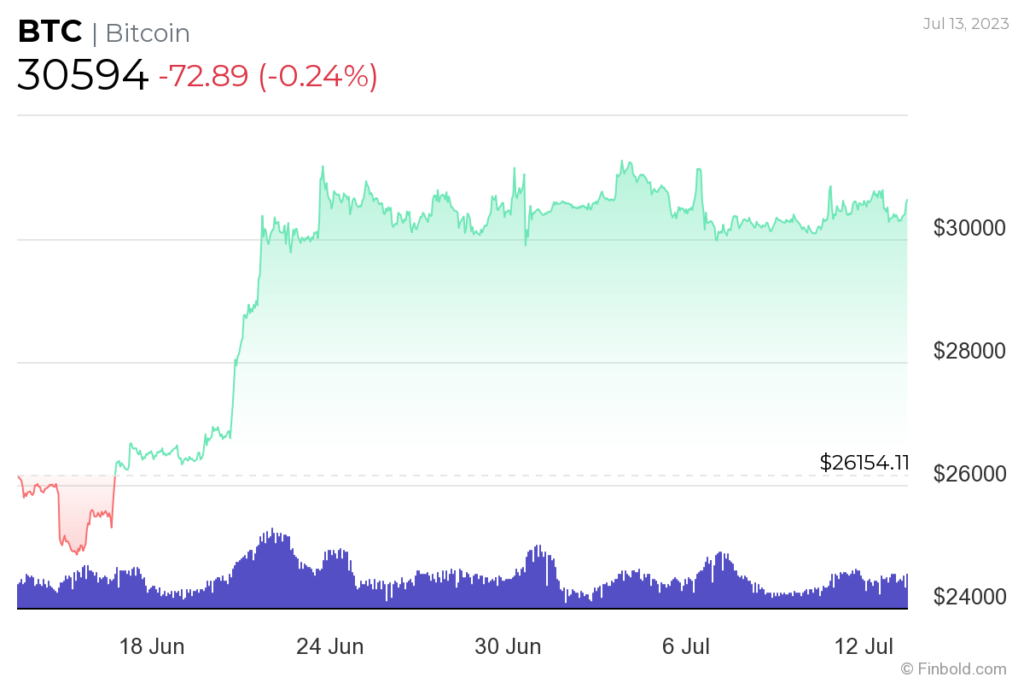Click the purple volume bars histogram
This screenshot has height=683, width=1024.
[460, 590]
